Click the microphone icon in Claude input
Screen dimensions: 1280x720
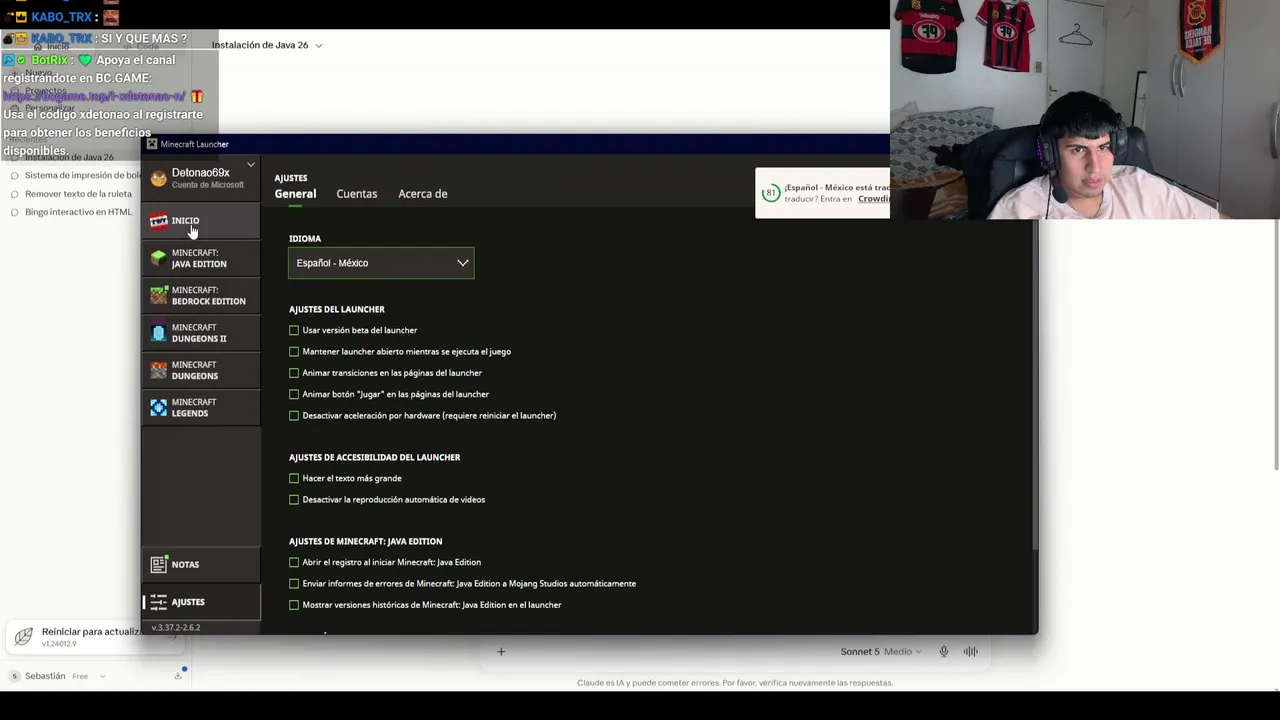coord(943,652)
